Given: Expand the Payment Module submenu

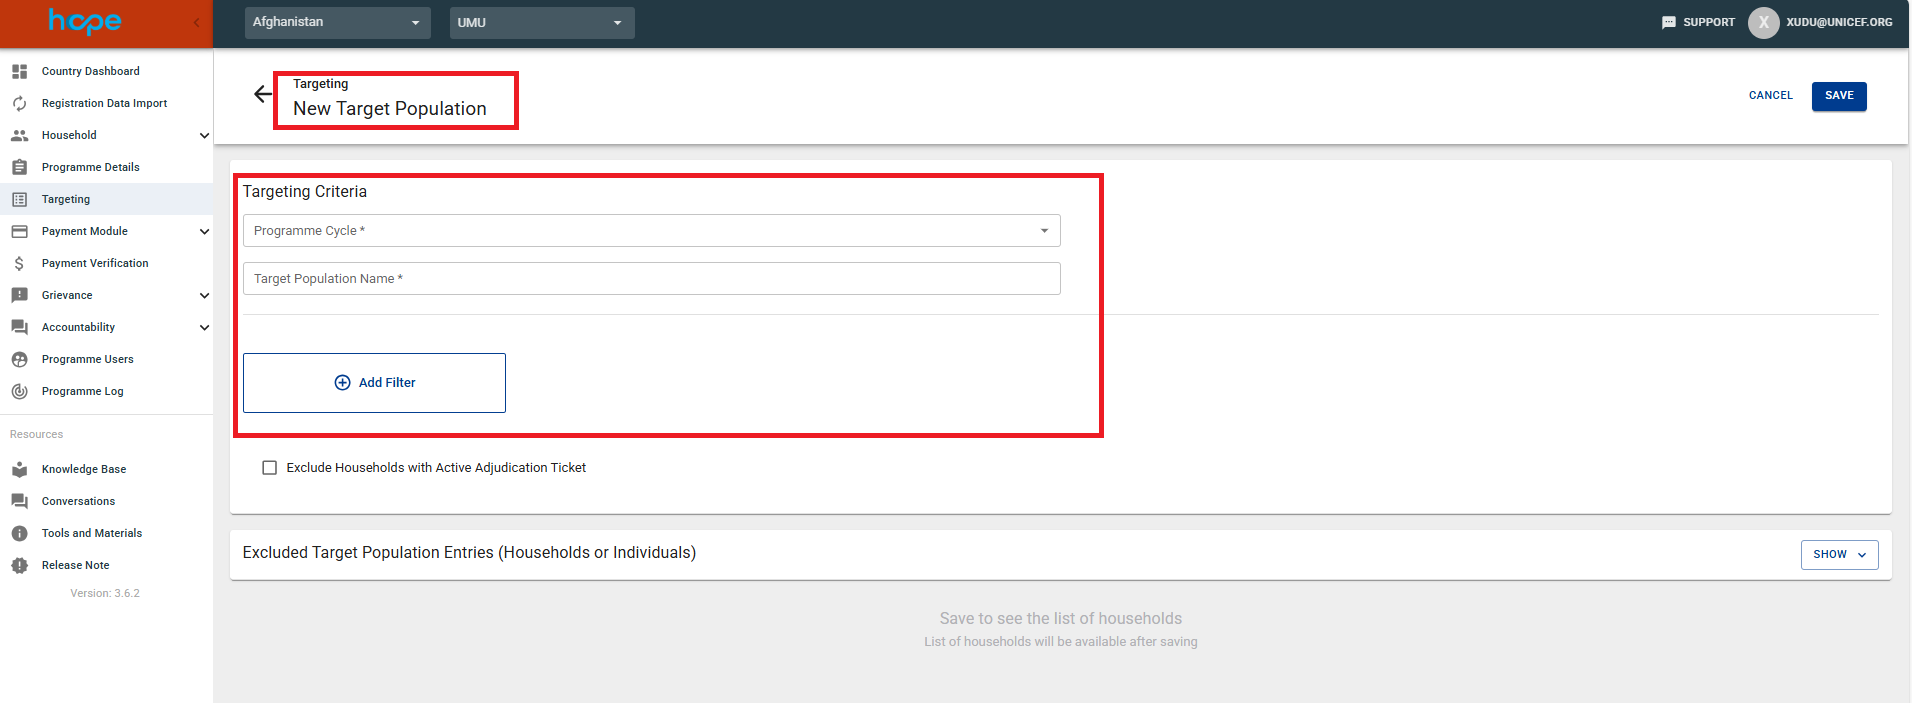Looking at the screenshot, I should [x=204, y=232].
